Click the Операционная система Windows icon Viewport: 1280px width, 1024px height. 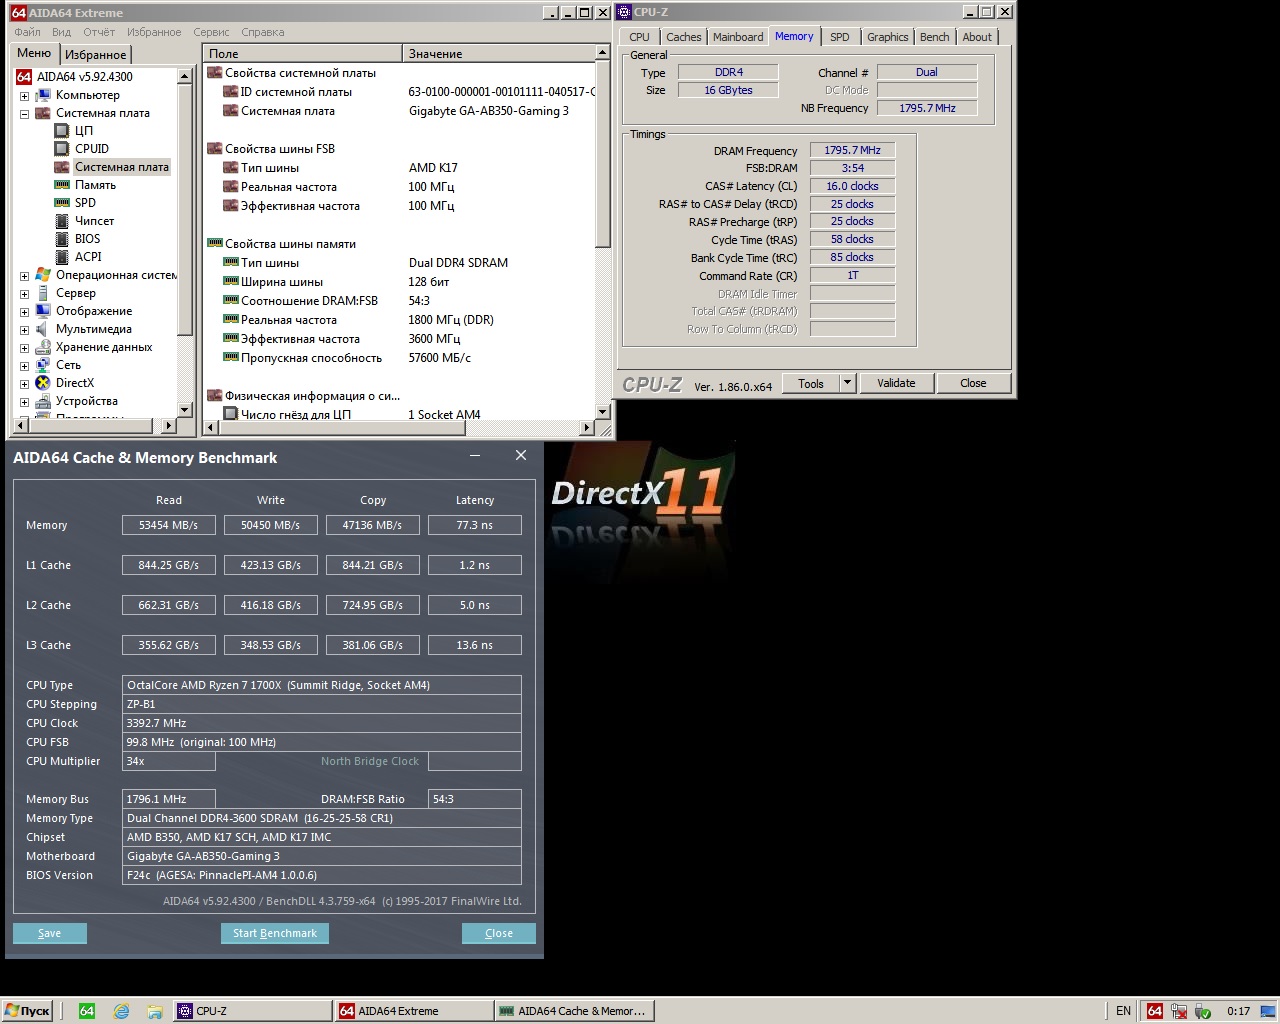click(x=43, y=275)
